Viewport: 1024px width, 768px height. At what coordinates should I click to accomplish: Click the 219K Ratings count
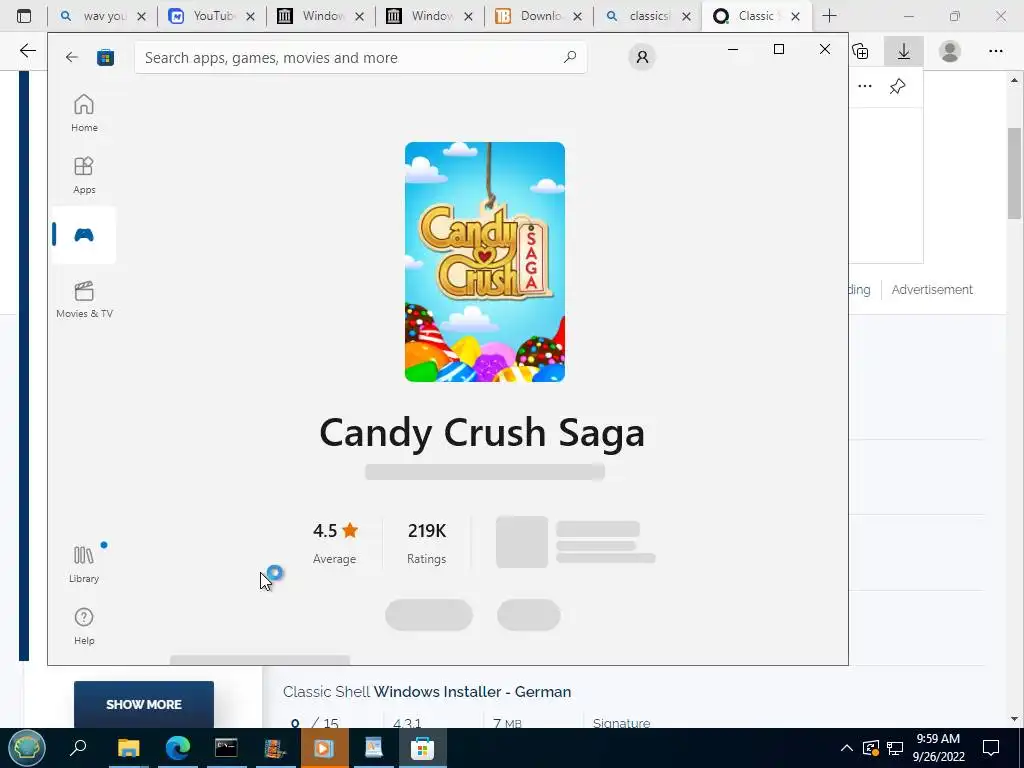pos(426,543)
